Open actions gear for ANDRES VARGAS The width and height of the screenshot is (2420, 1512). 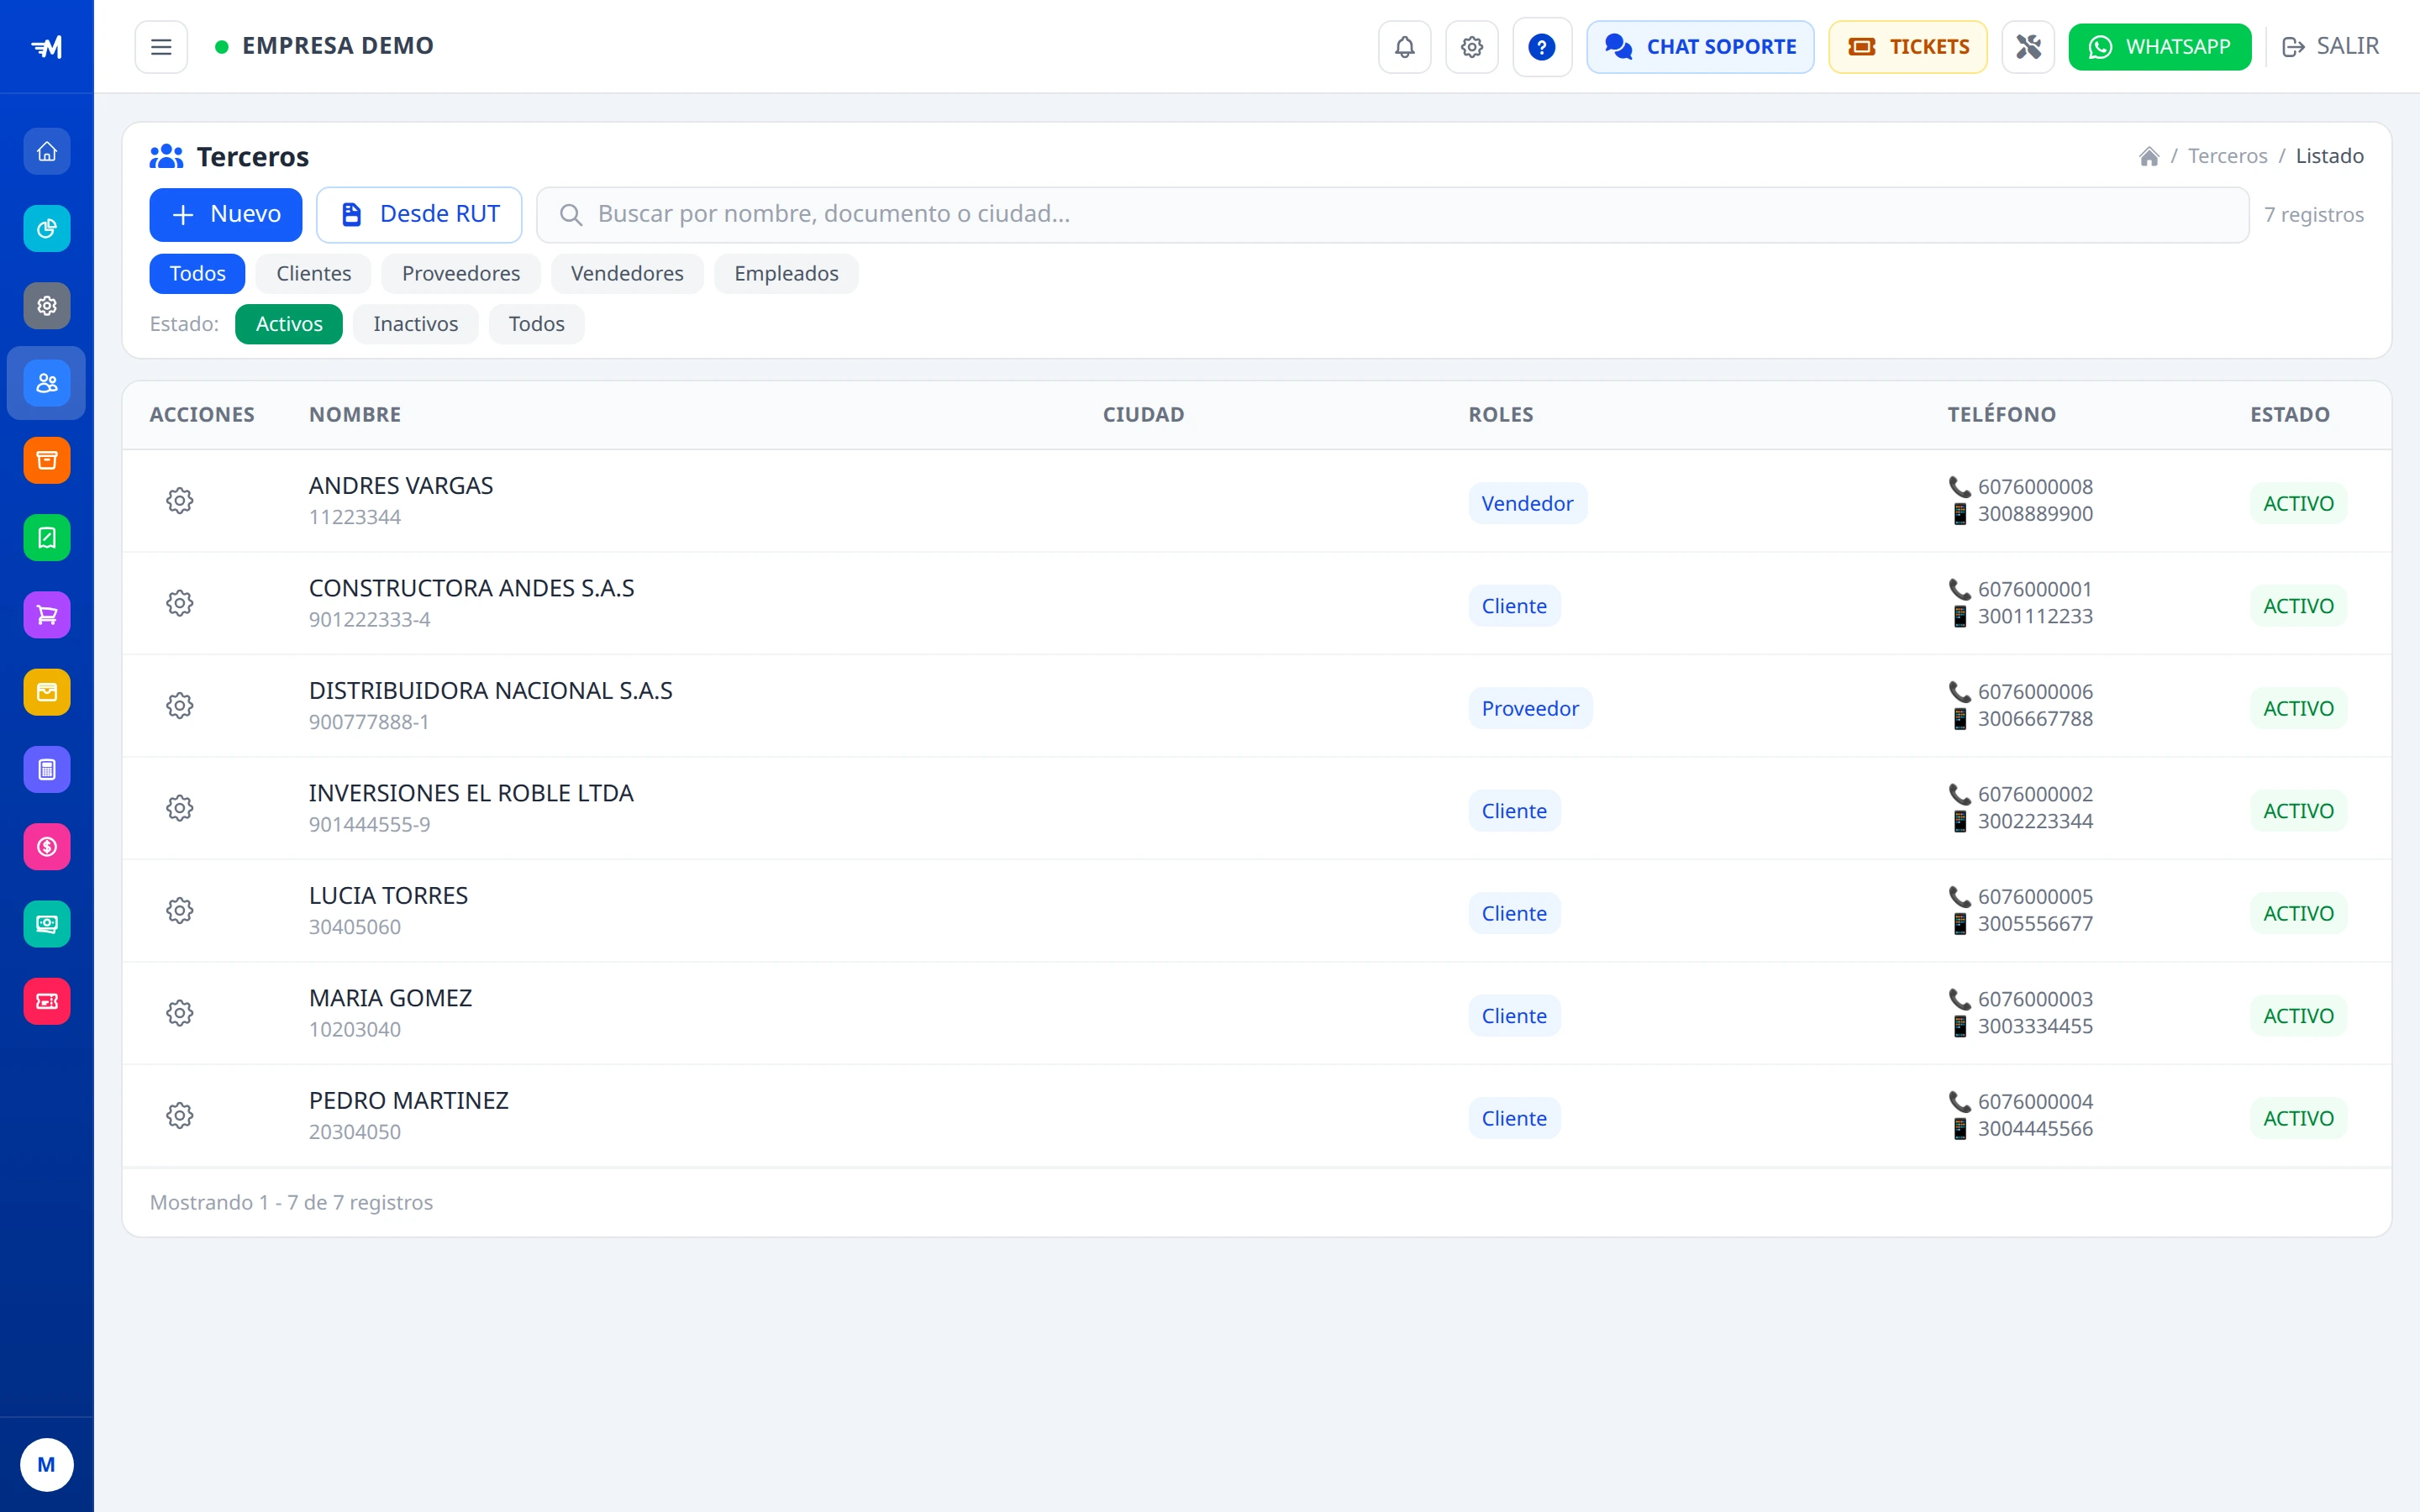pos(180,501)
